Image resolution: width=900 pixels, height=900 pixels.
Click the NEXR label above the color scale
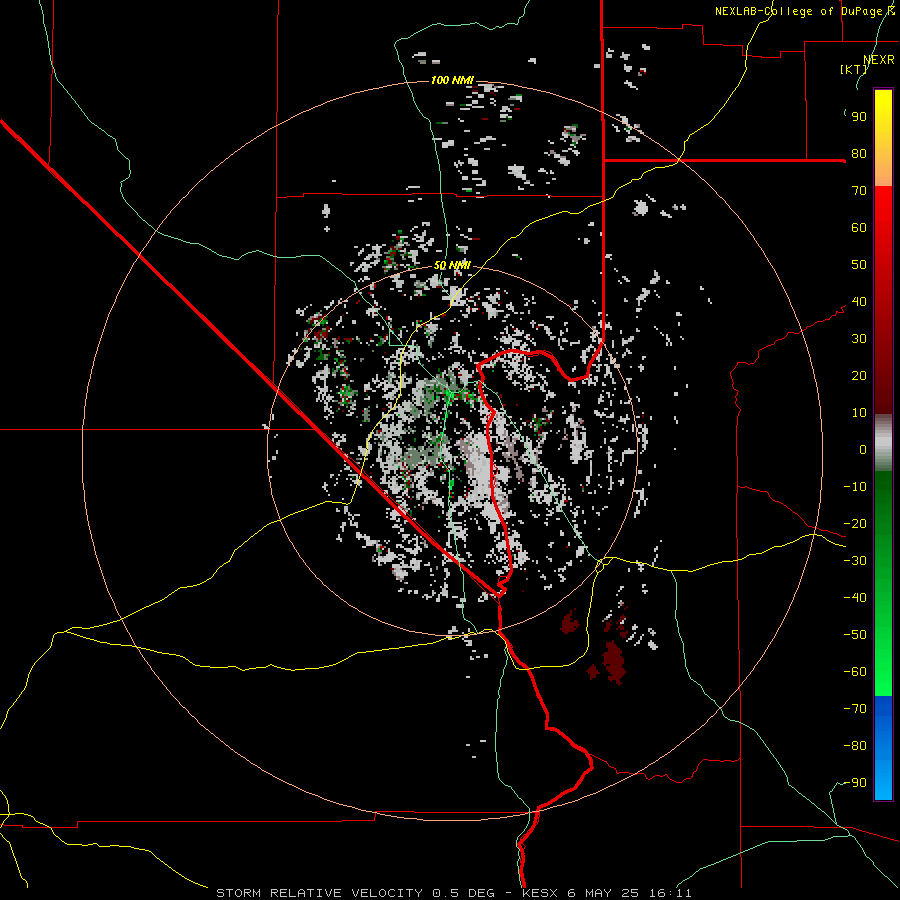[x=879, y=59]
